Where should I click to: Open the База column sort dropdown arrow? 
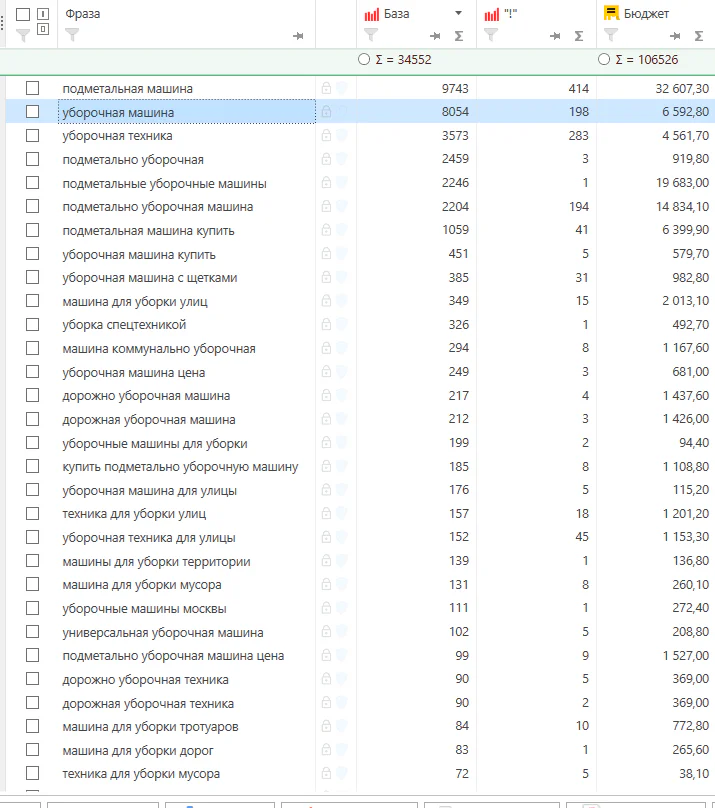[458, 13]
